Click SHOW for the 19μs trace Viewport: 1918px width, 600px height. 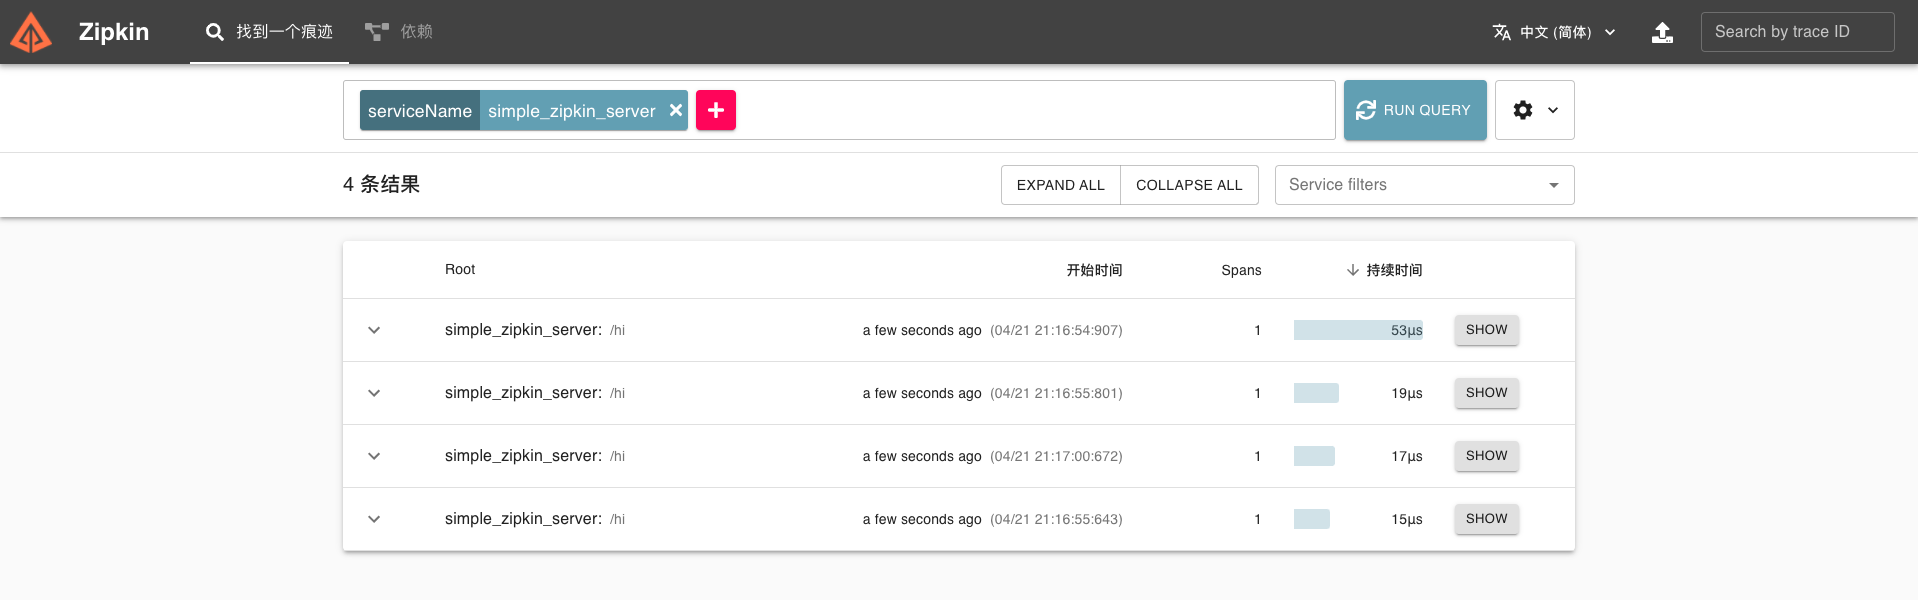tap(1487, 393)
